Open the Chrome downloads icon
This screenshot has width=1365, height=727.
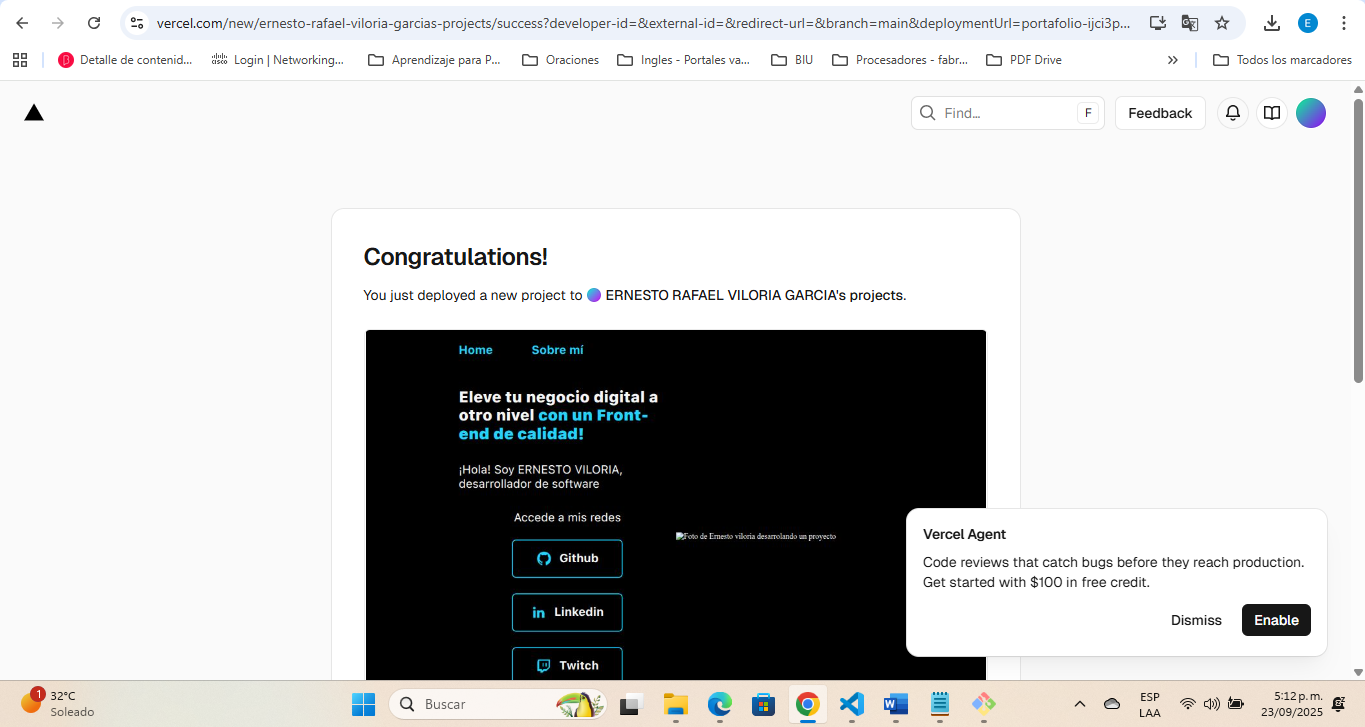tap(1272, 23)
